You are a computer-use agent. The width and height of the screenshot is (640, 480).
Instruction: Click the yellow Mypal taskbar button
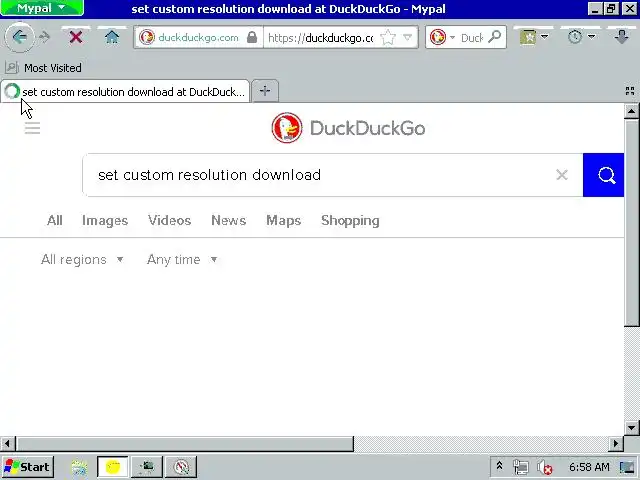pos(113,467)
